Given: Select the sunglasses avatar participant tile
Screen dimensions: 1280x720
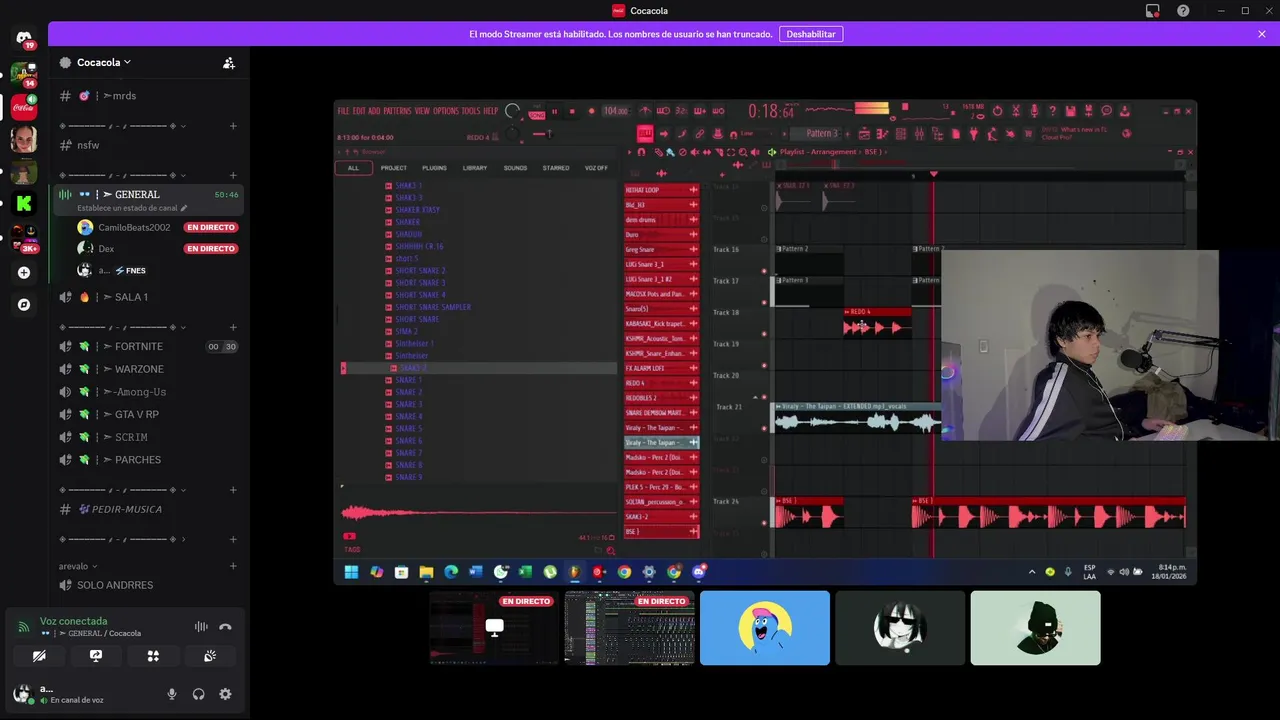Looking at the screenshot, I should [900, 628].
